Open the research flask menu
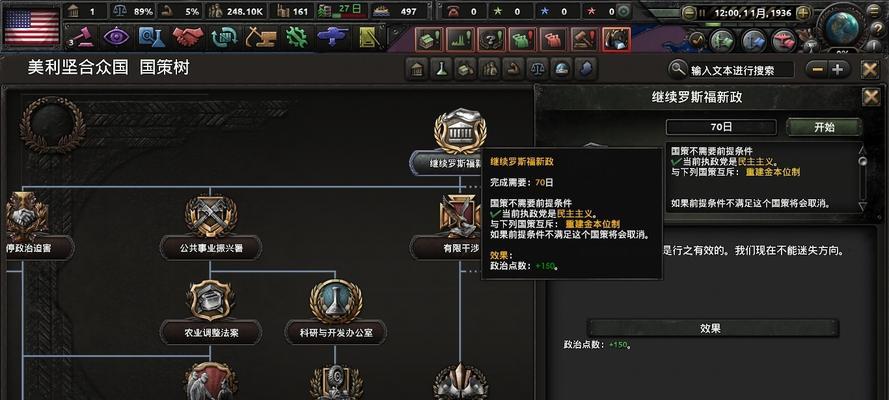This screenshot has height=400, width=889. (x=152, y=37)
